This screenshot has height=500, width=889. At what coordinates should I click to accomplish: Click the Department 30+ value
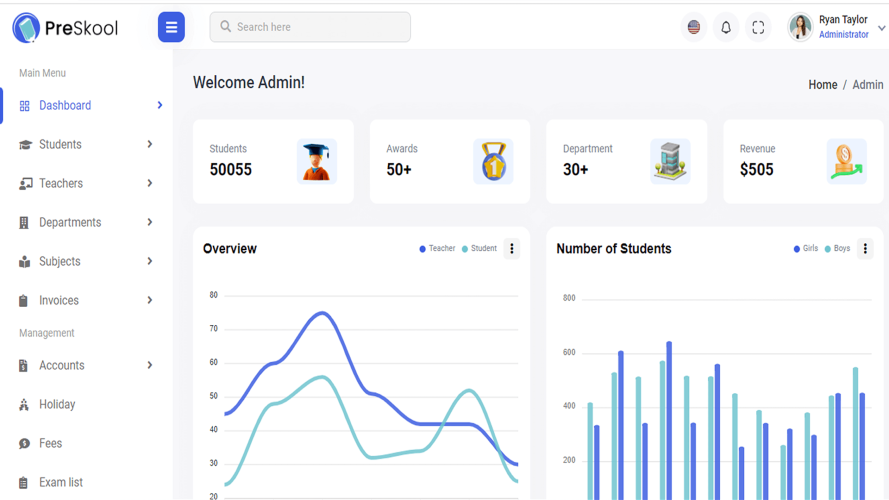click(x=575, y=170)
